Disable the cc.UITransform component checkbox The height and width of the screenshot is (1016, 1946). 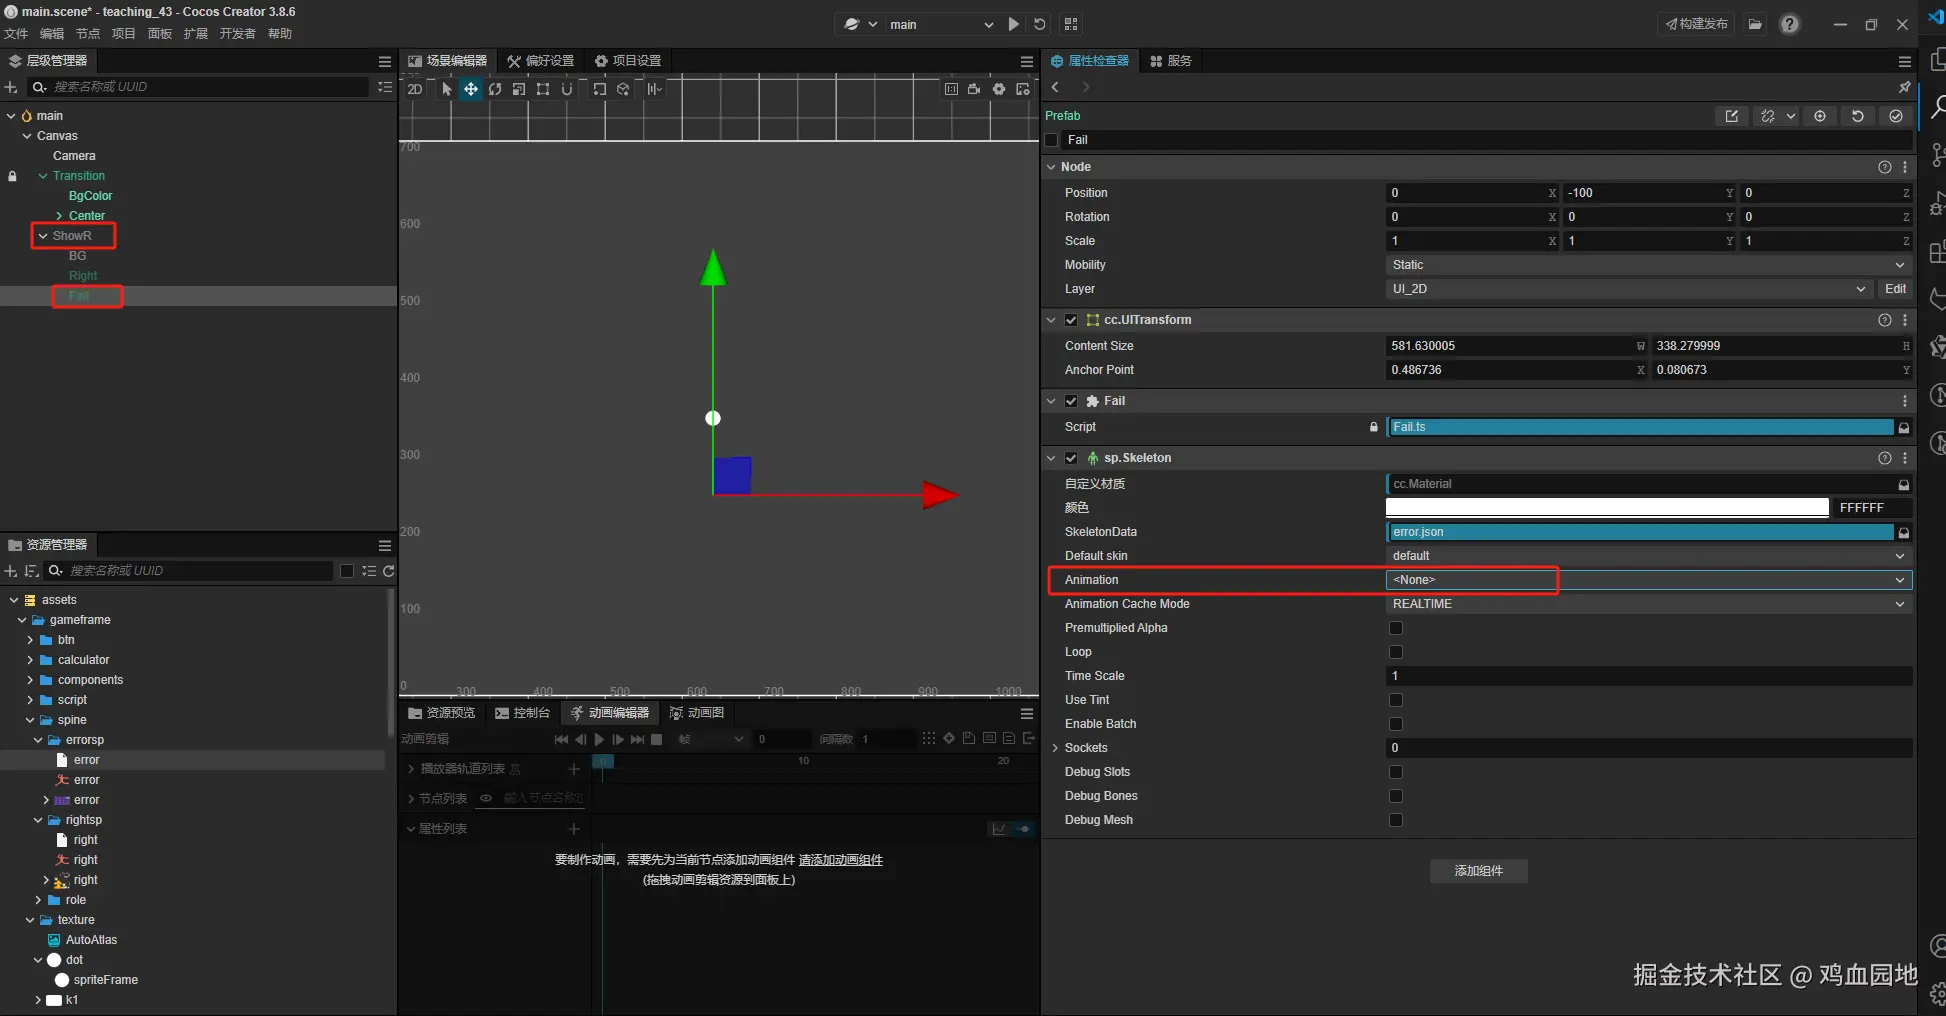click(1071, 320)
